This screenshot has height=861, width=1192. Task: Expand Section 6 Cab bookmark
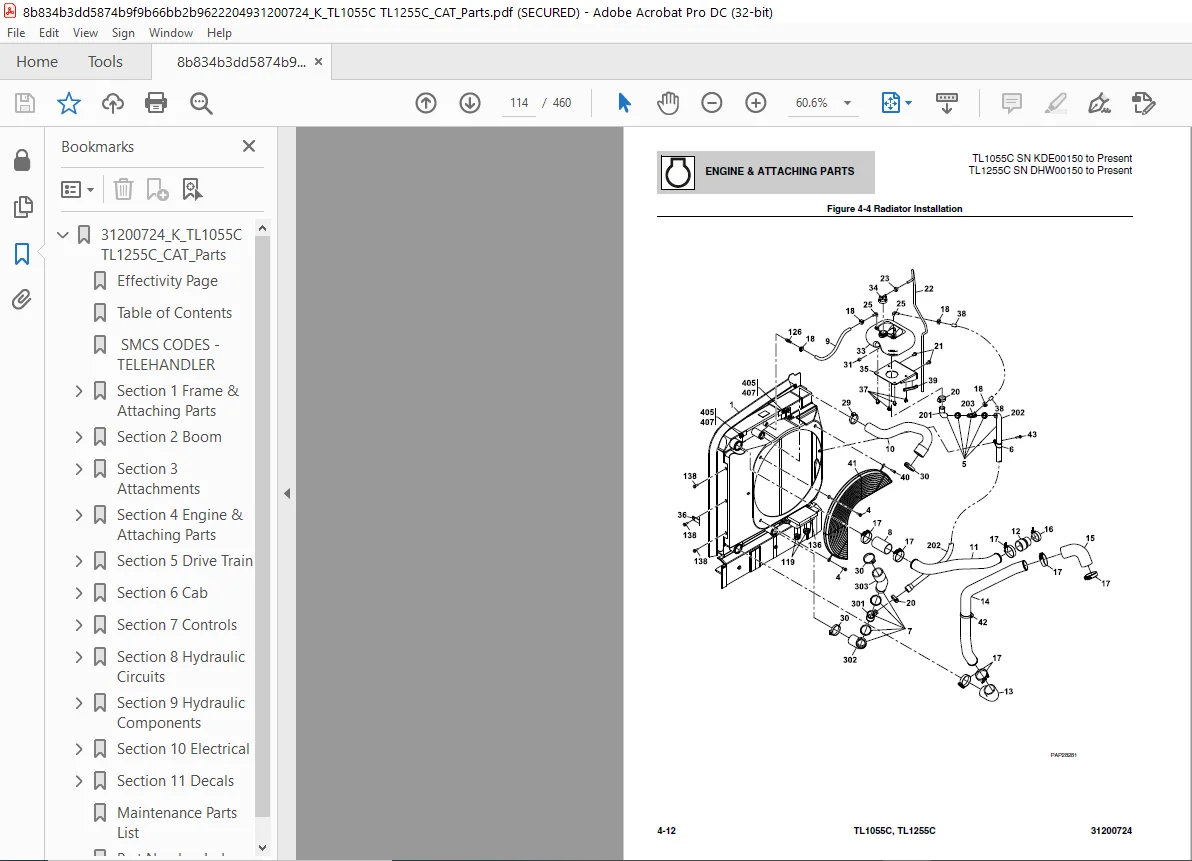pos(79,593)
